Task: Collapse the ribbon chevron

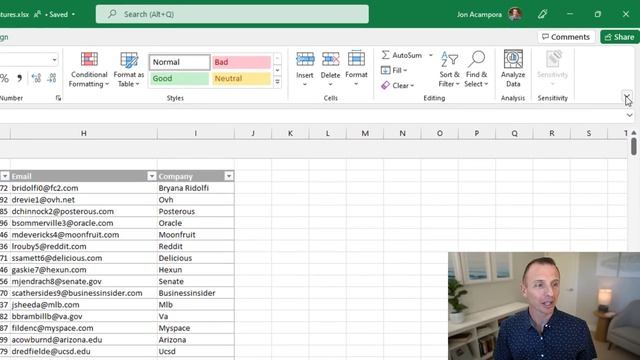Action: [x=627, y=97]
